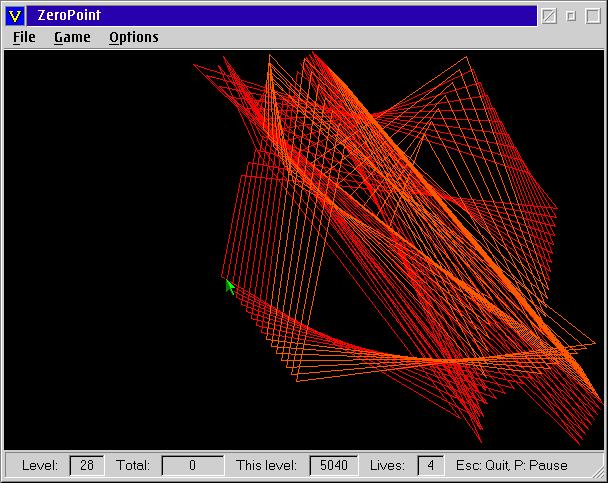
Task: Open the File menu
Action: tap(24, 37)
